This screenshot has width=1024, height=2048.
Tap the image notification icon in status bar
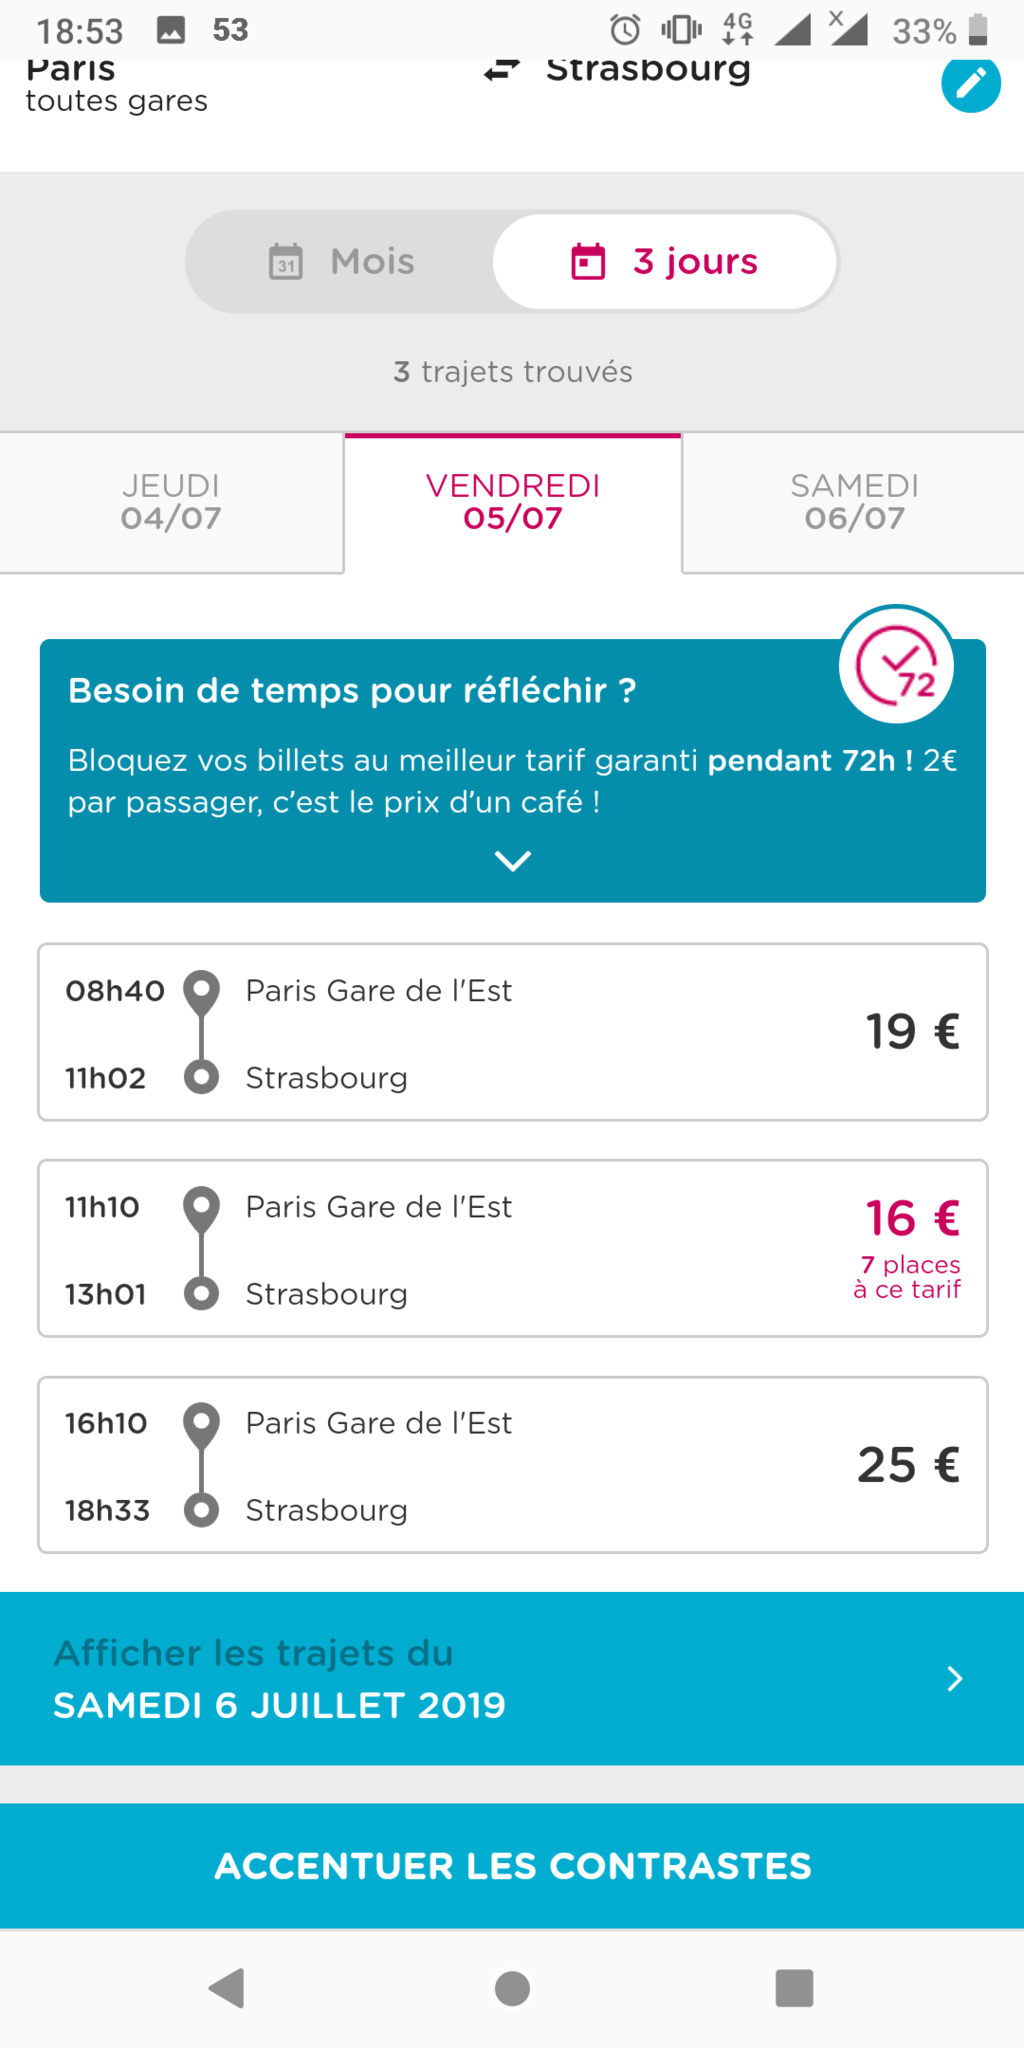[171, 31]
